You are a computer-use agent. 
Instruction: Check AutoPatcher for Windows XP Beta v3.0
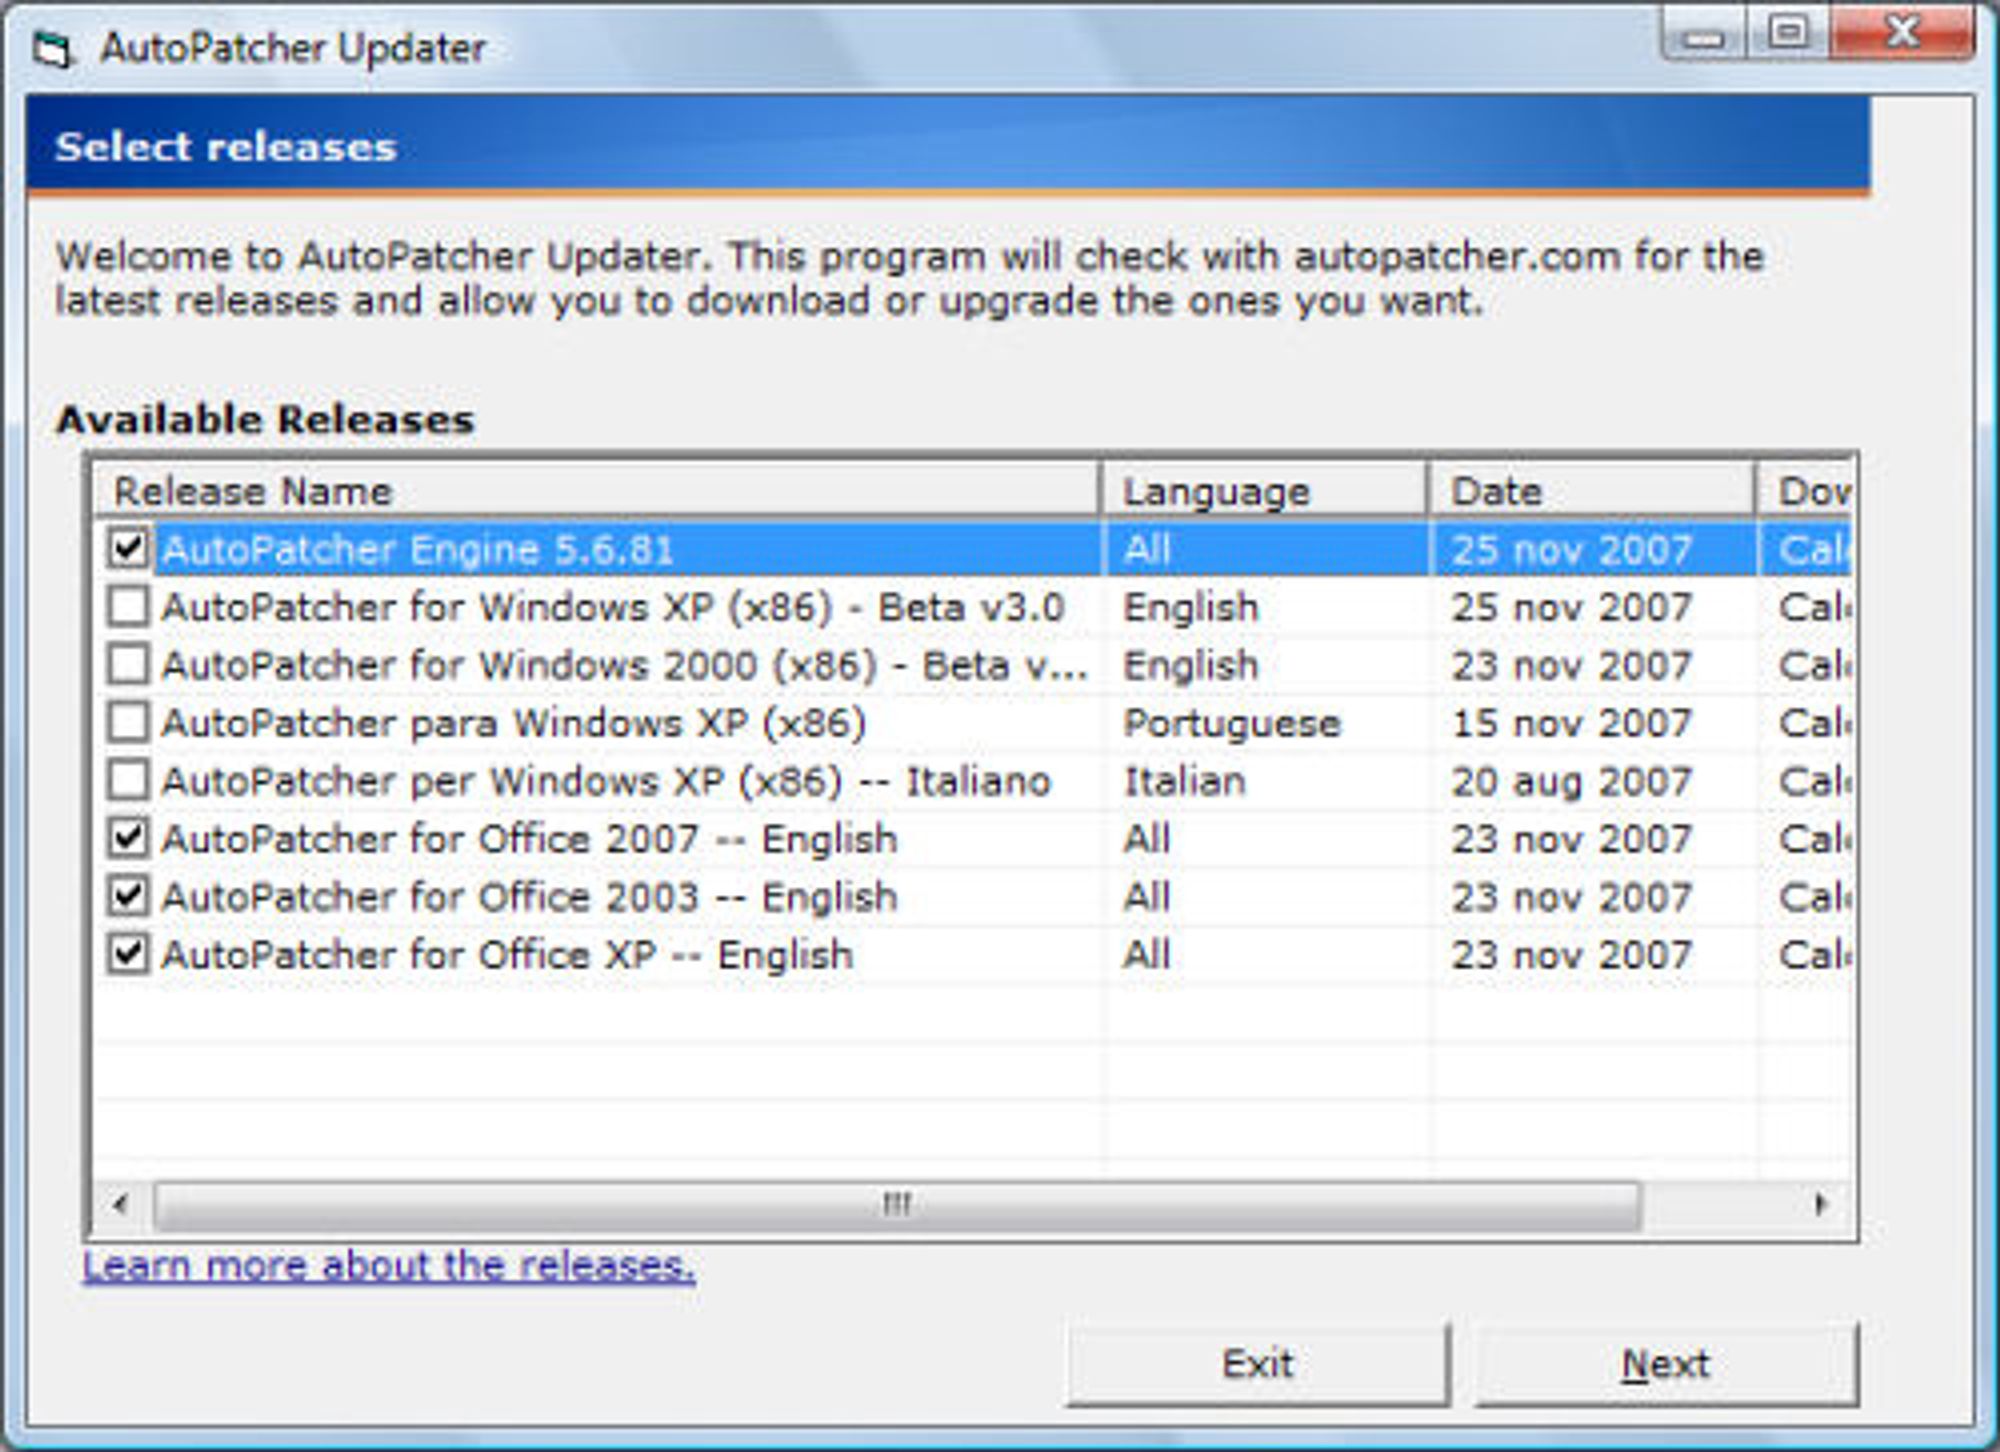[128, 606]
